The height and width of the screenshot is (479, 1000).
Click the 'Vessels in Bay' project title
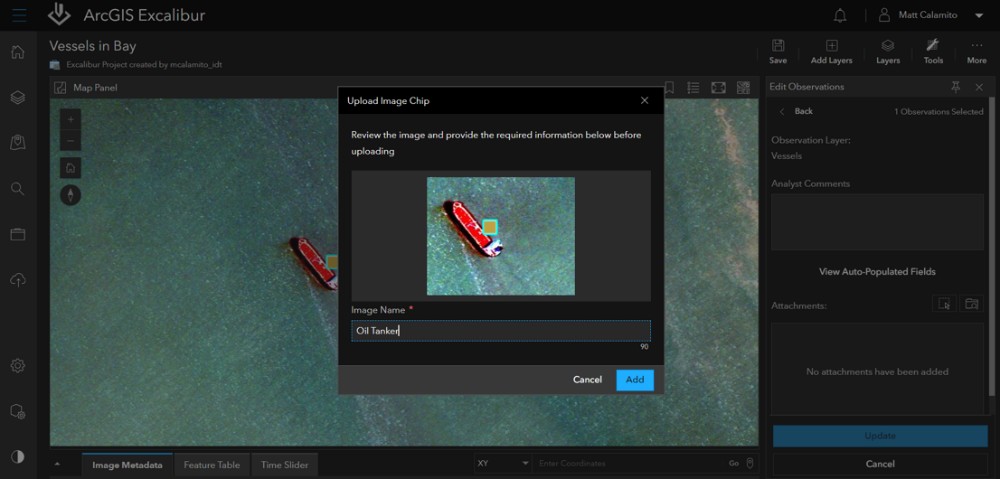93,47
